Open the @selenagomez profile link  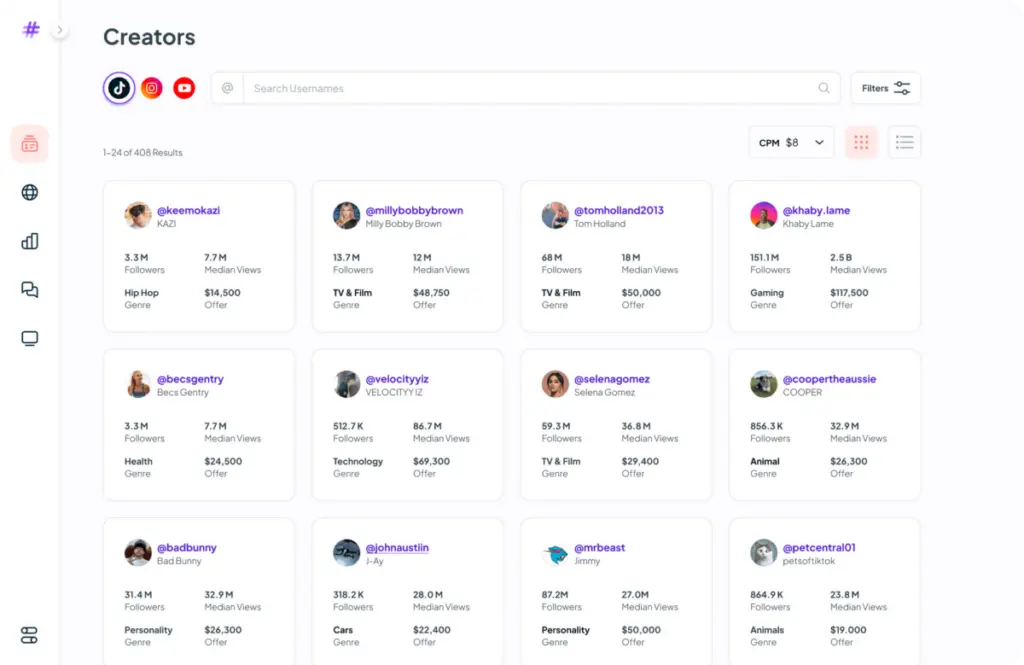tap(612, 379)
